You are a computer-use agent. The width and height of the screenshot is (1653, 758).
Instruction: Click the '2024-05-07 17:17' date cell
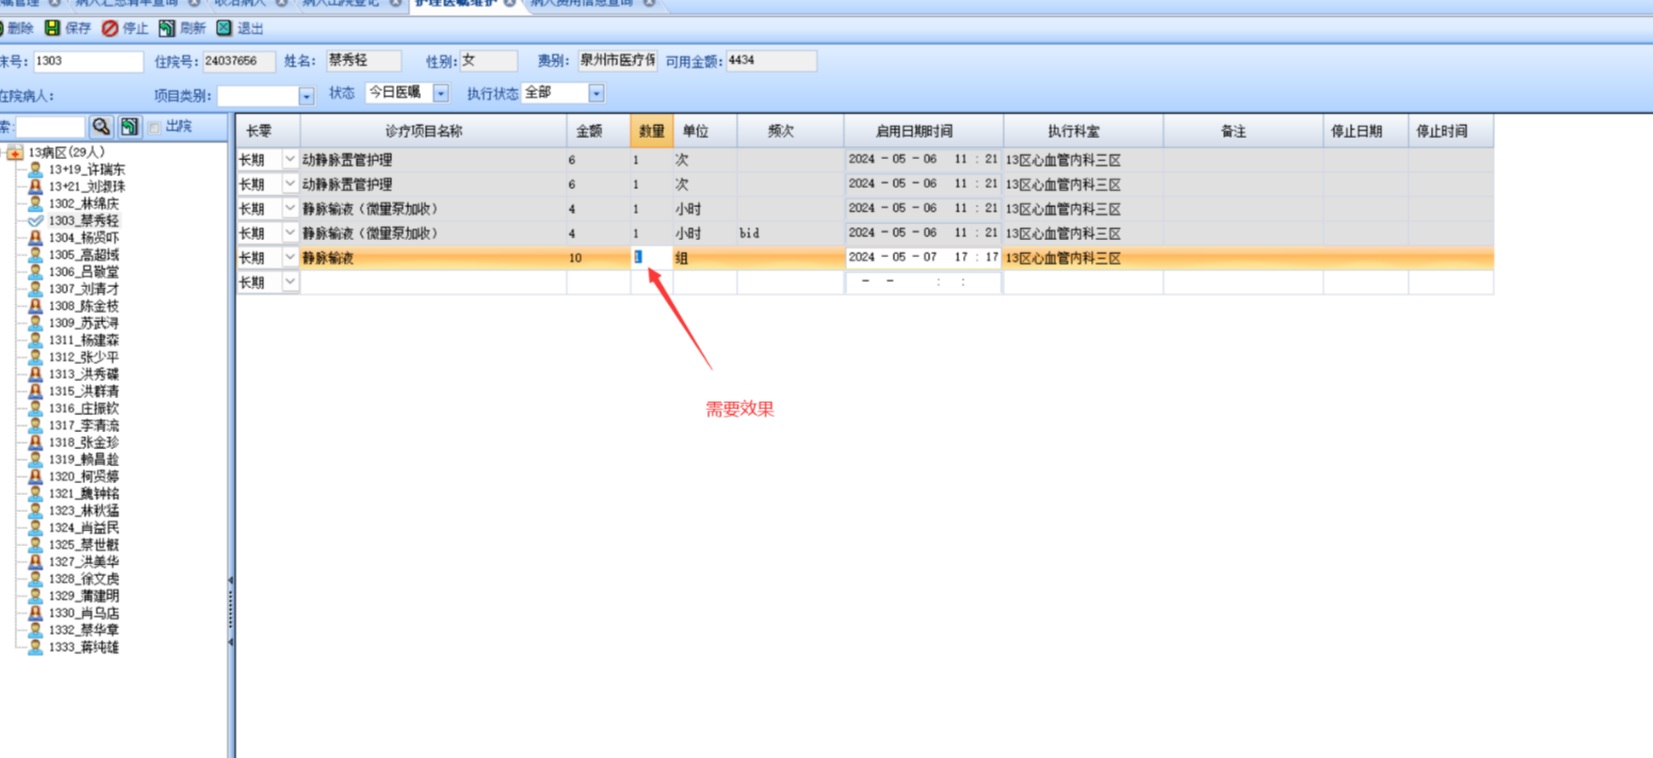(922, 257)
